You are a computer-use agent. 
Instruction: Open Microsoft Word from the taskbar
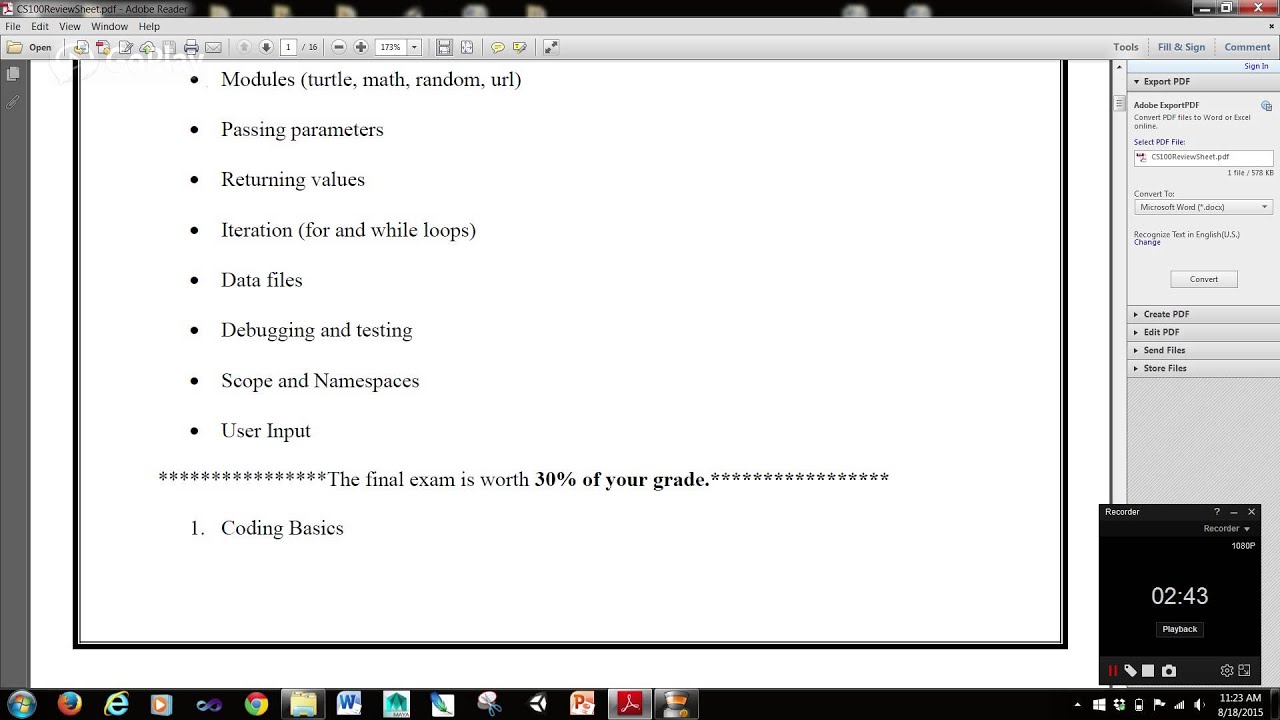click(349, 704)
